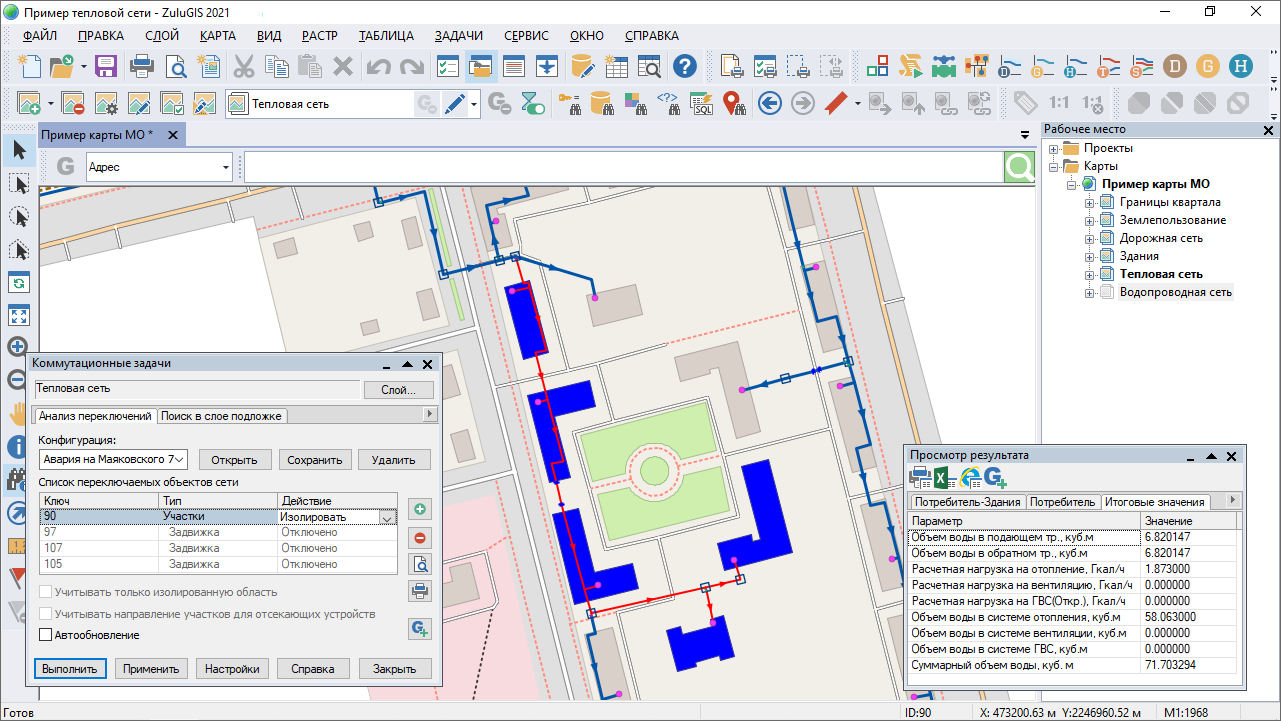The width and height of the screenshot is (1281, 721).
Task: Click red minus remove object icon
Action: click(x=420, y=537)
